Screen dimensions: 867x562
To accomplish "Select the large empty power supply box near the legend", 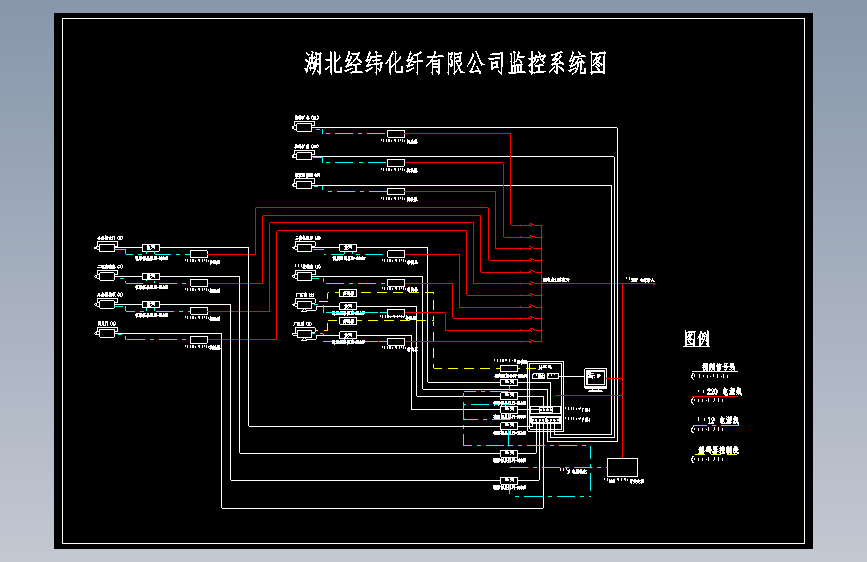I will [622, 467].
